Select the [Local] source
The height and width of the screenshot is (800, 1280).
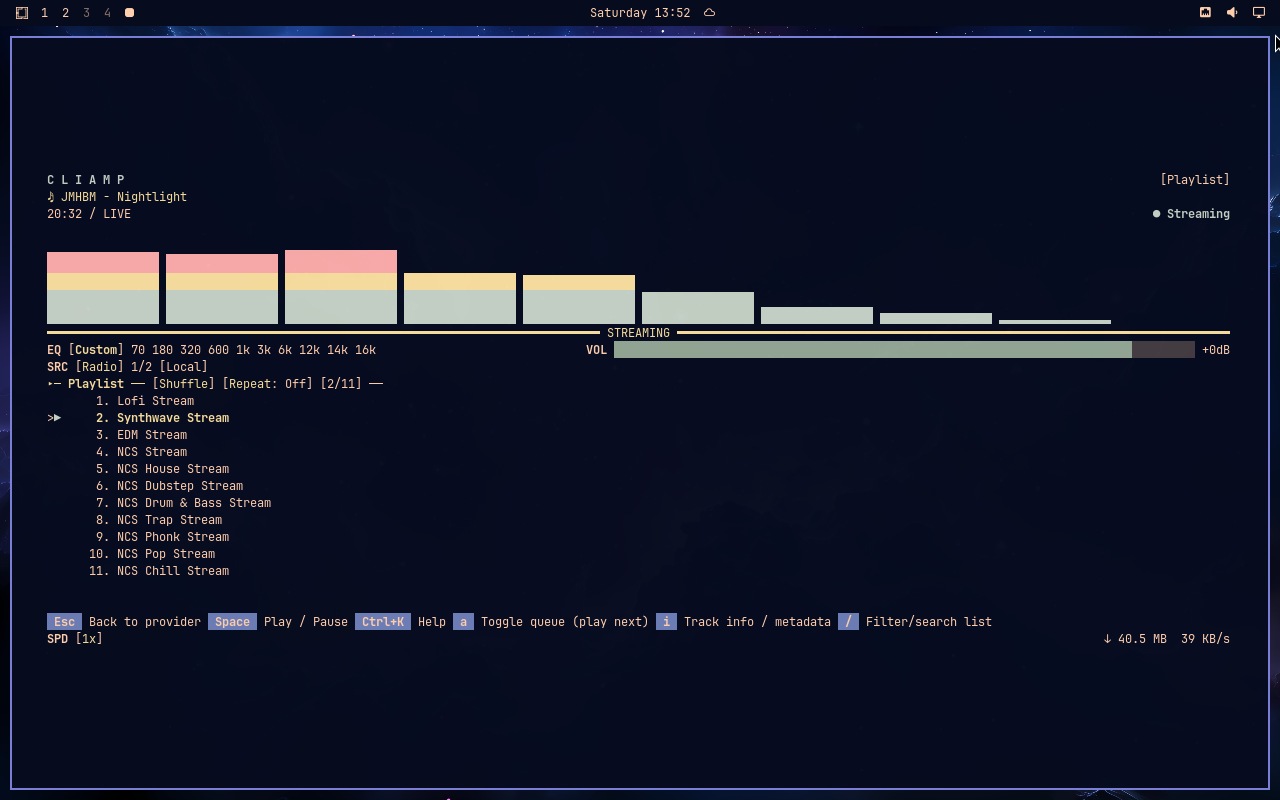(x=183, y=367)
